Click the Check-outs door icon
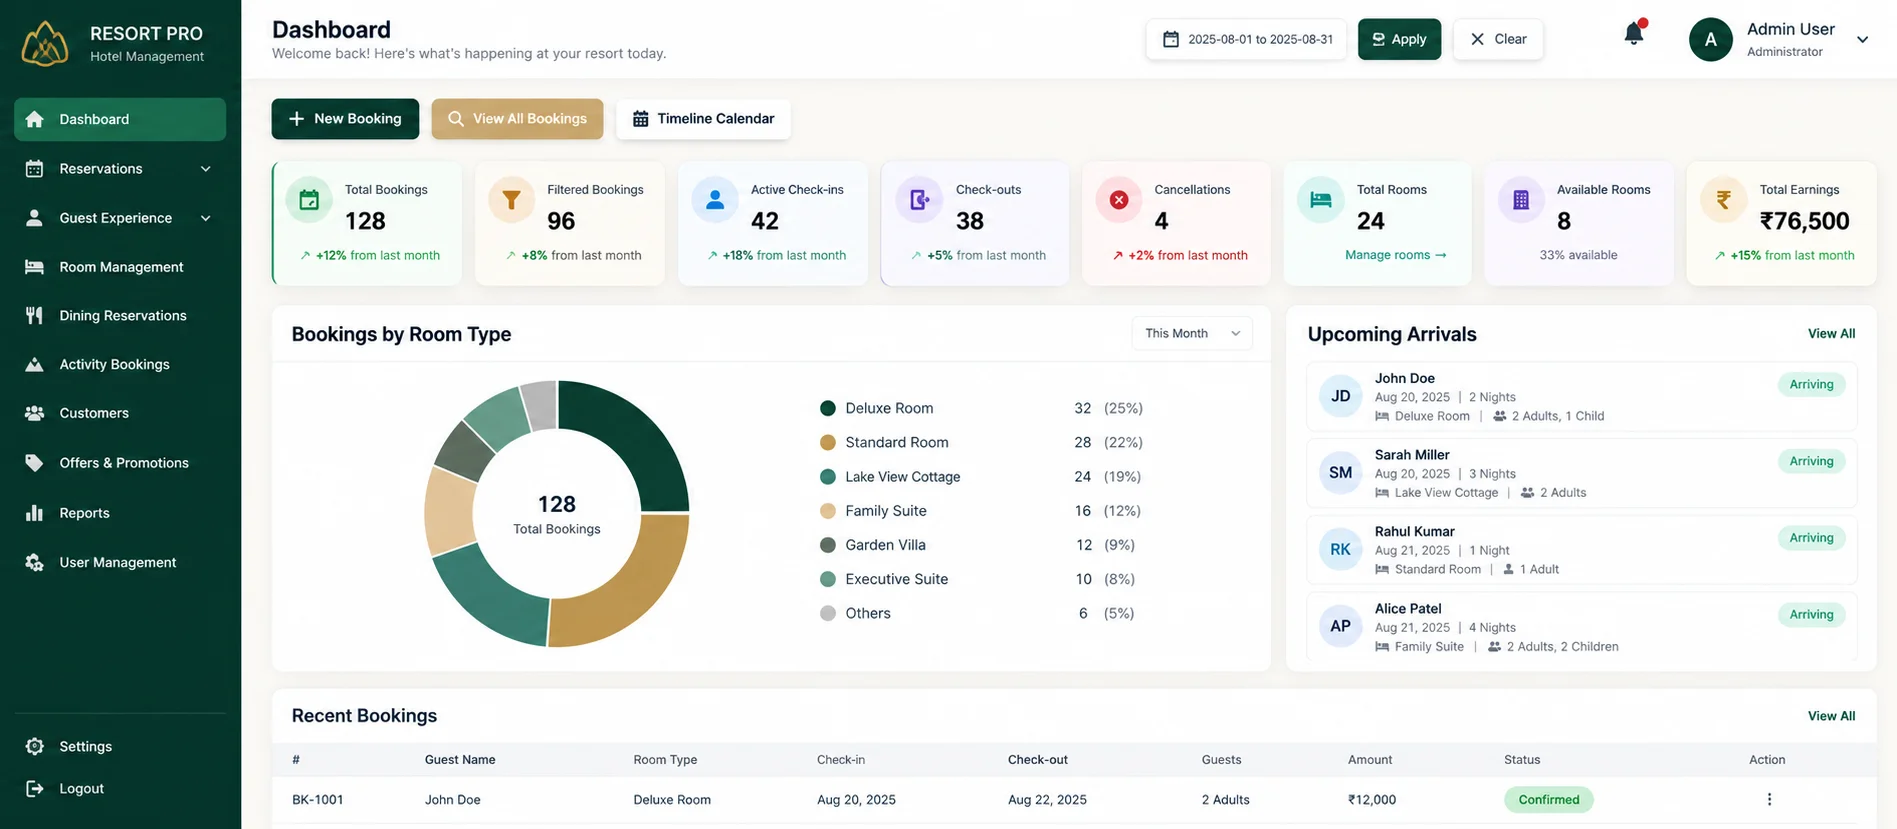Image resolution: width=1897 pixels, height=829 pixels. [x=919, y=200]
